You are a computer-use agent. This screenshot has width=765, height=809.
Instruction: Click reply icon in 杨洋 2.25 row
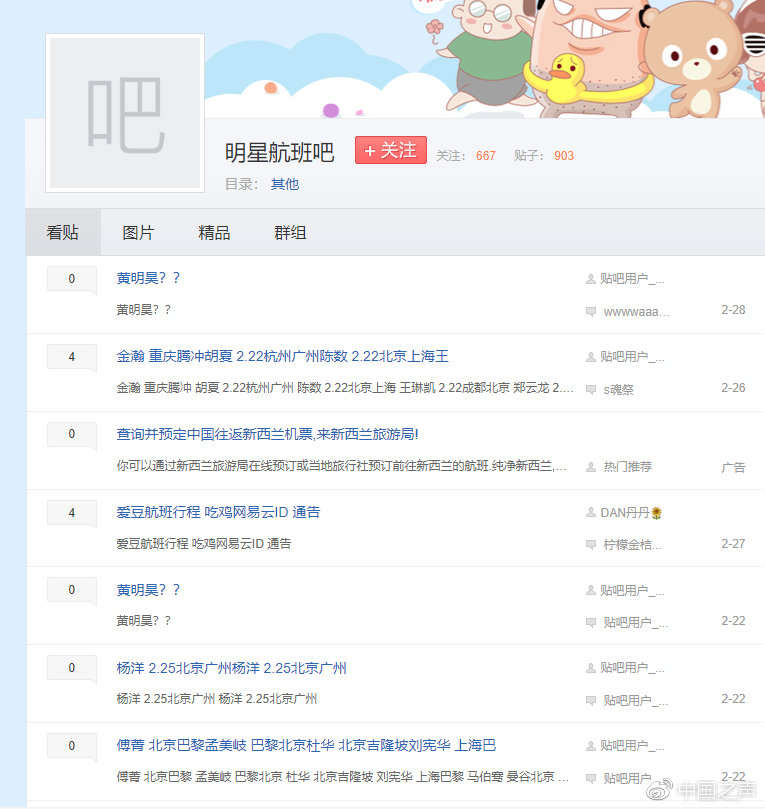coord(591,701)
